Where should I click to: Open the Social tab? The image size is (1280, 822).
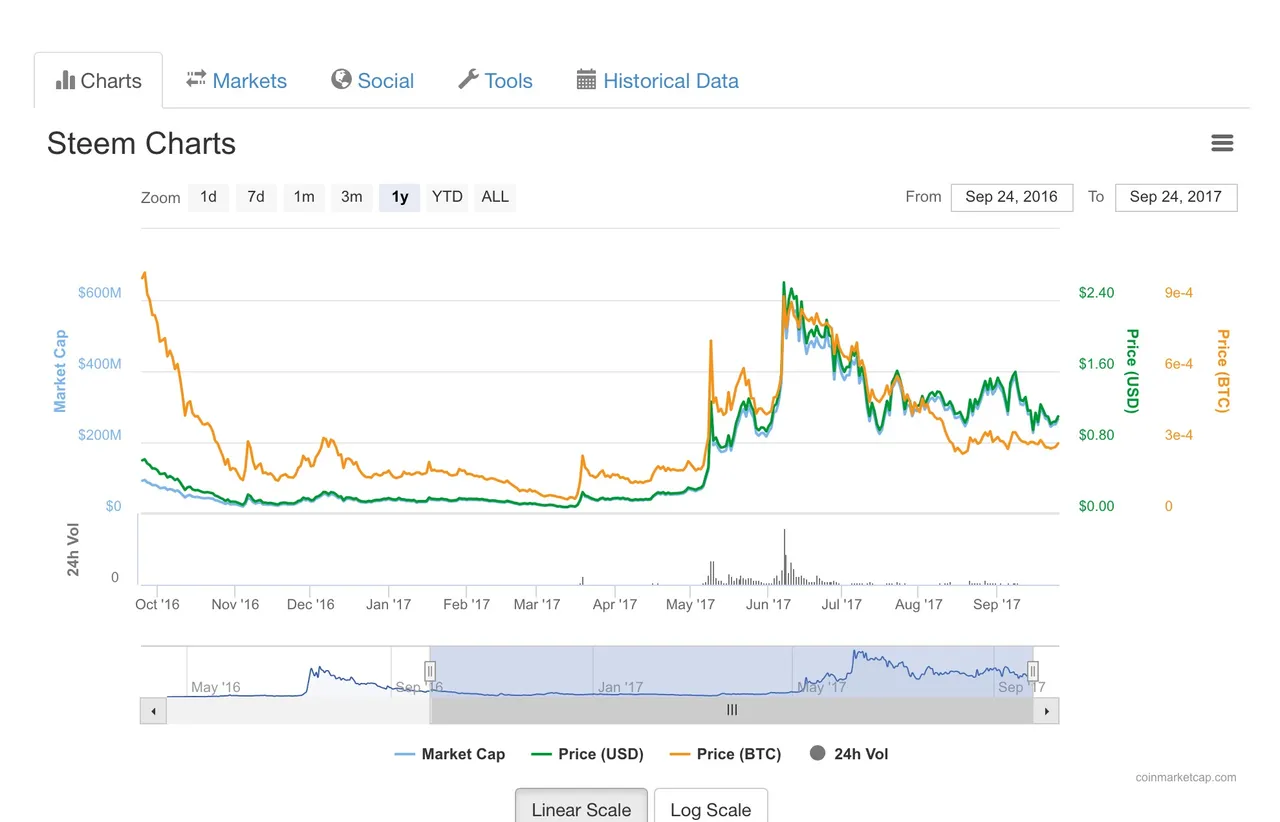[372, 80]
